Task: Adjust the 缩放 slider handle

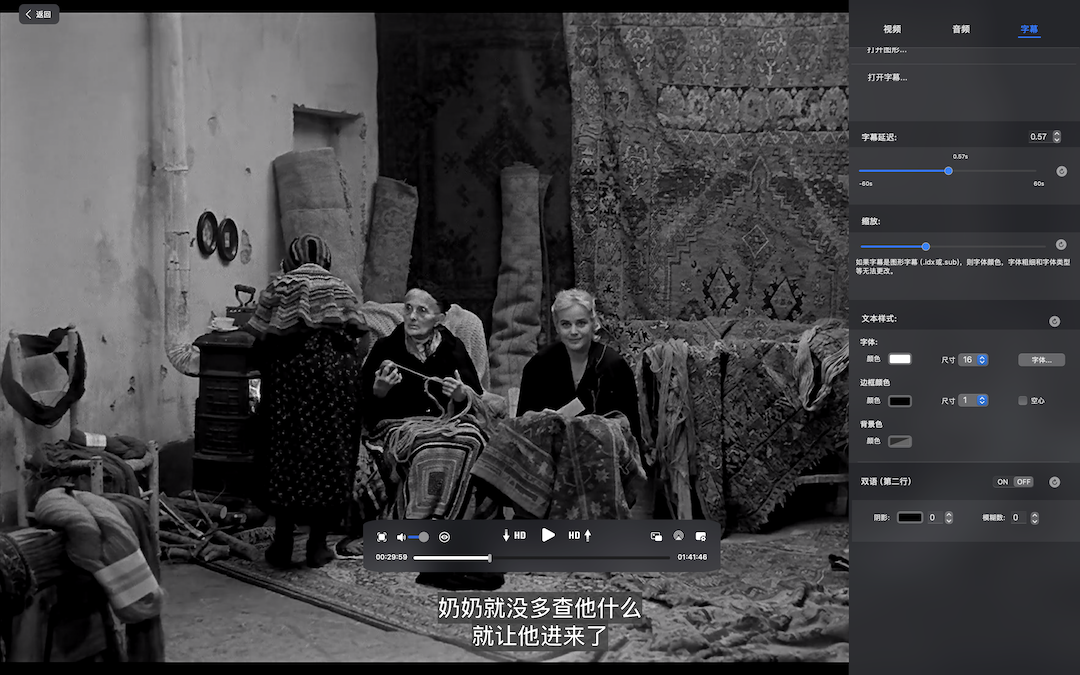Action: pos(926,246)
